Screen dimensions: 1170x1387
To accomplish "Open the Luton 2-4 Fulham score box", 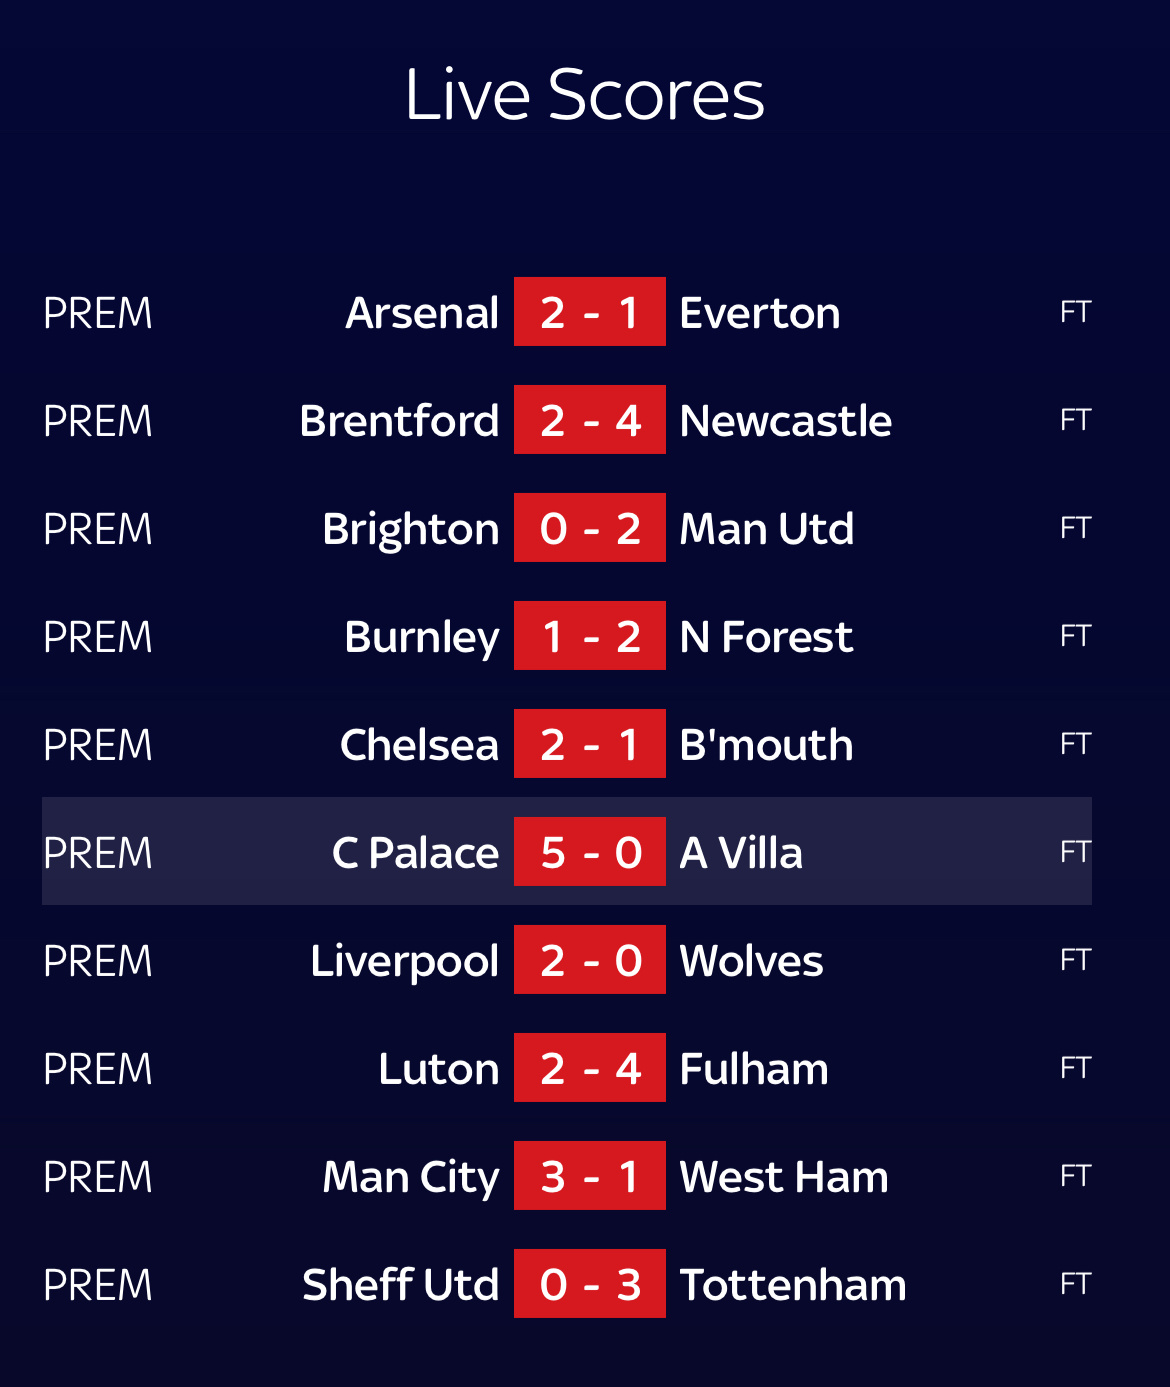I will pos(589,1068).
